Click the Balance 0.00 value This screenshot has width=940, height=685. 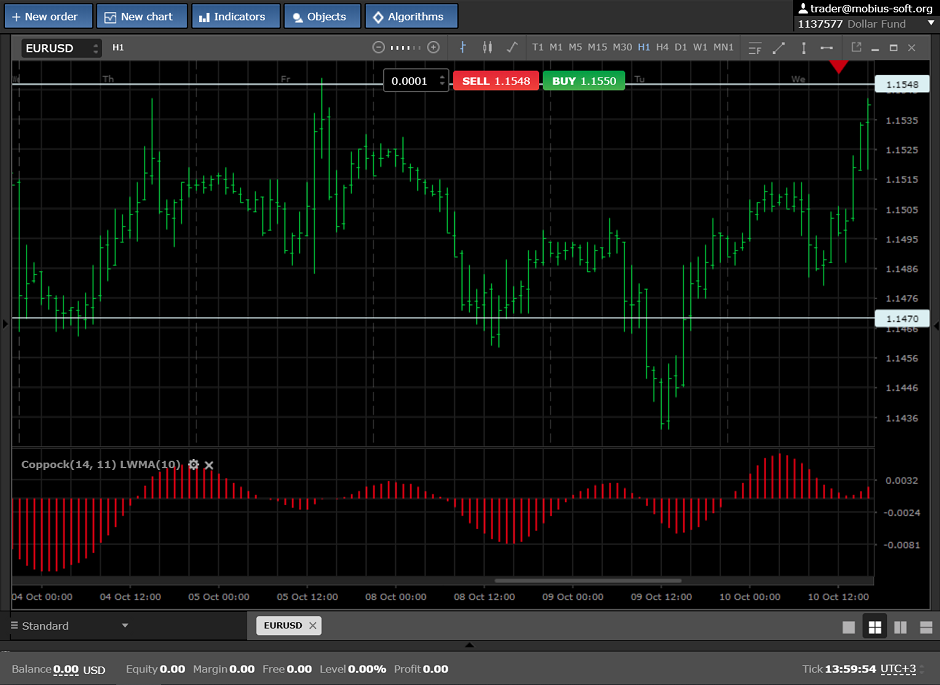tap(65, 669)
